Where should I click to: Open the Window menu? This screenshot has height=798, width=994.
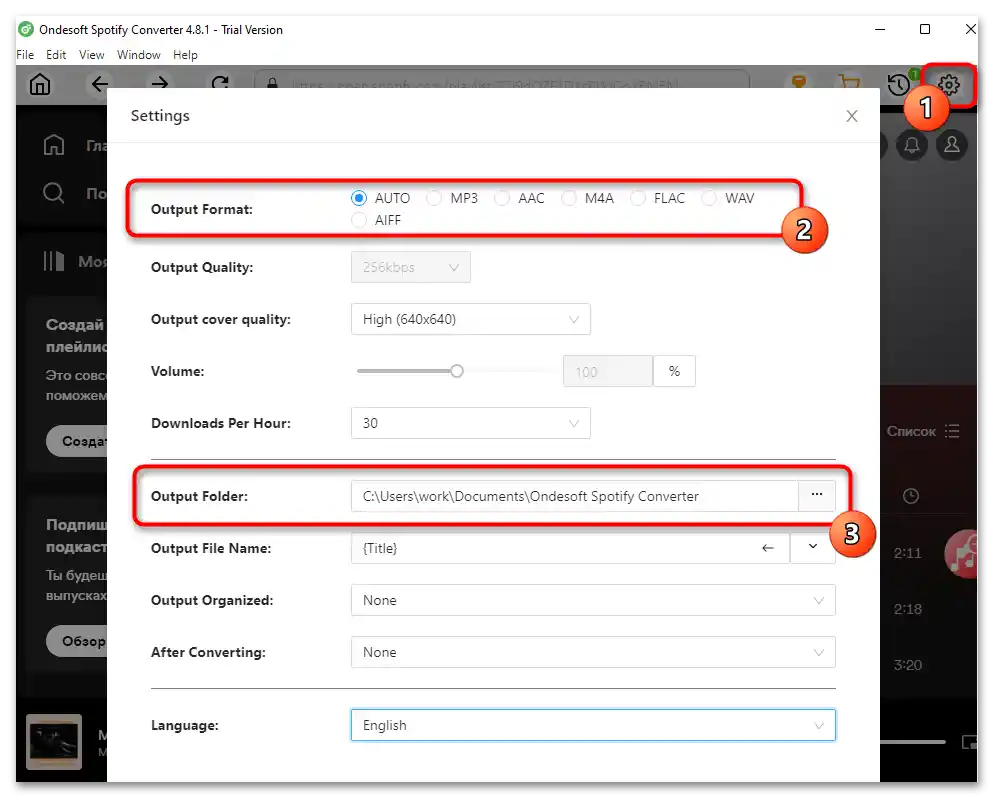coord(138,55)
